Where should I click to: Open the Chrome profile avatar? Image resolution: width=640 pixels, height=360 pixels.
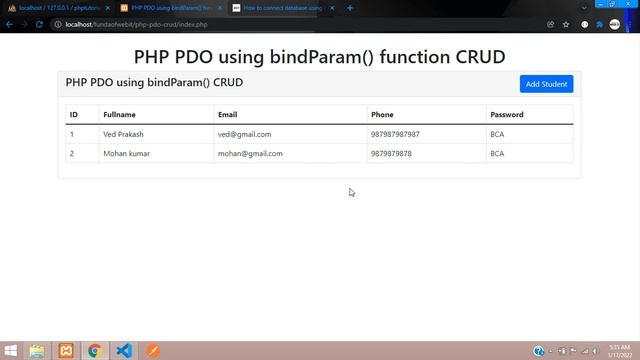(x=614, y=24)
